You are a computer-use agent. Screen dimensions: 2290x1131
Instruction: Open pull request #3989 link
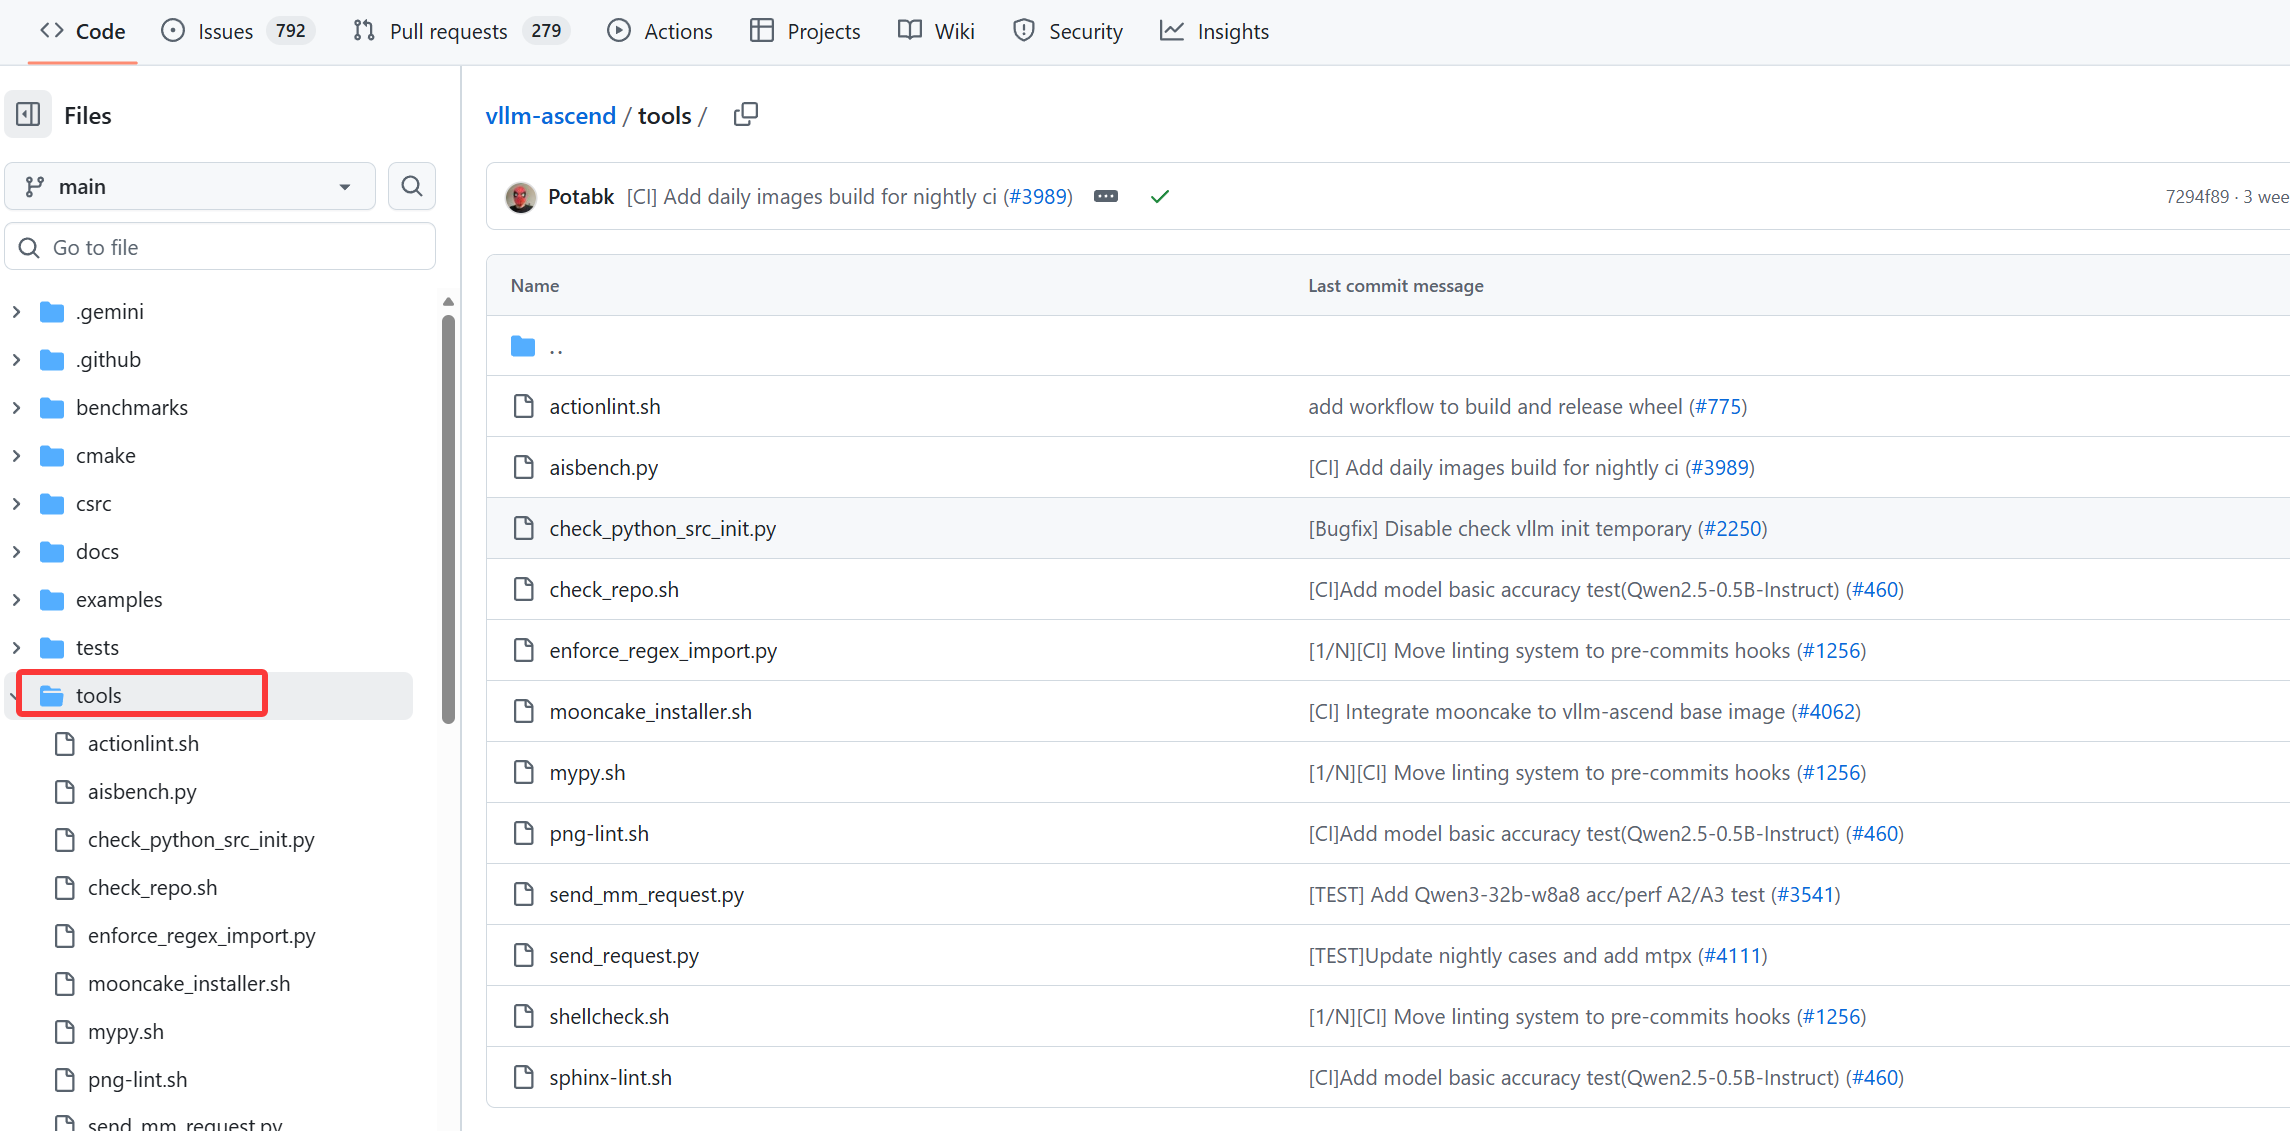(x=1038, y=196)
